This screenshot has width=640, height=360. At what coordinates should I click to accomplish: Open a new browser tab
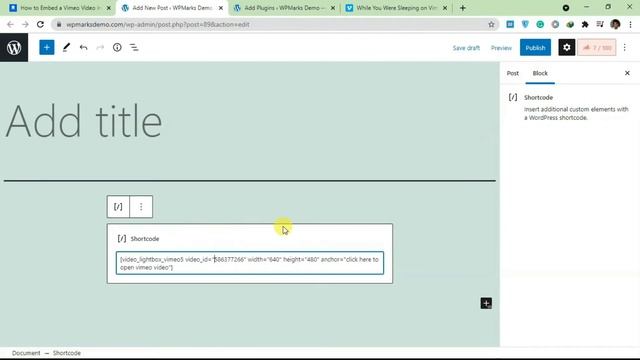(x=462, y=8)
